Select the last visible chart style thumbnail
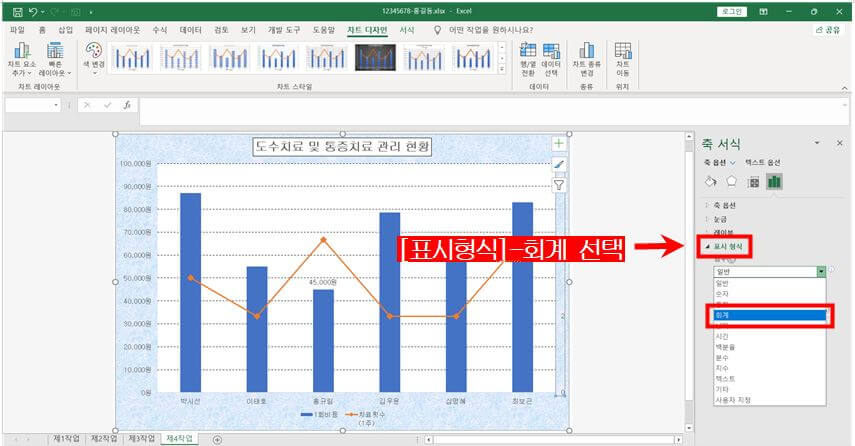 tap(473, 58)
